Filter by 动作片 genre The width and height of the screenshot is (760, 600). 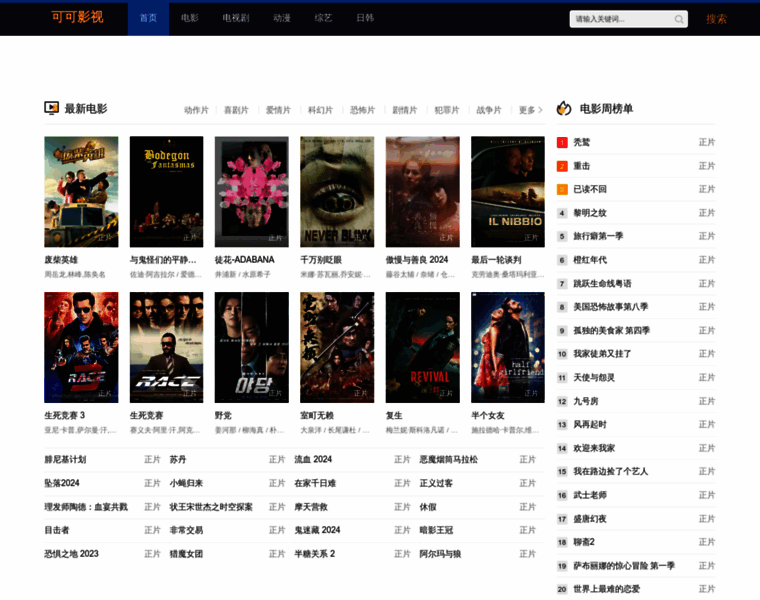(x=196, y=110)
